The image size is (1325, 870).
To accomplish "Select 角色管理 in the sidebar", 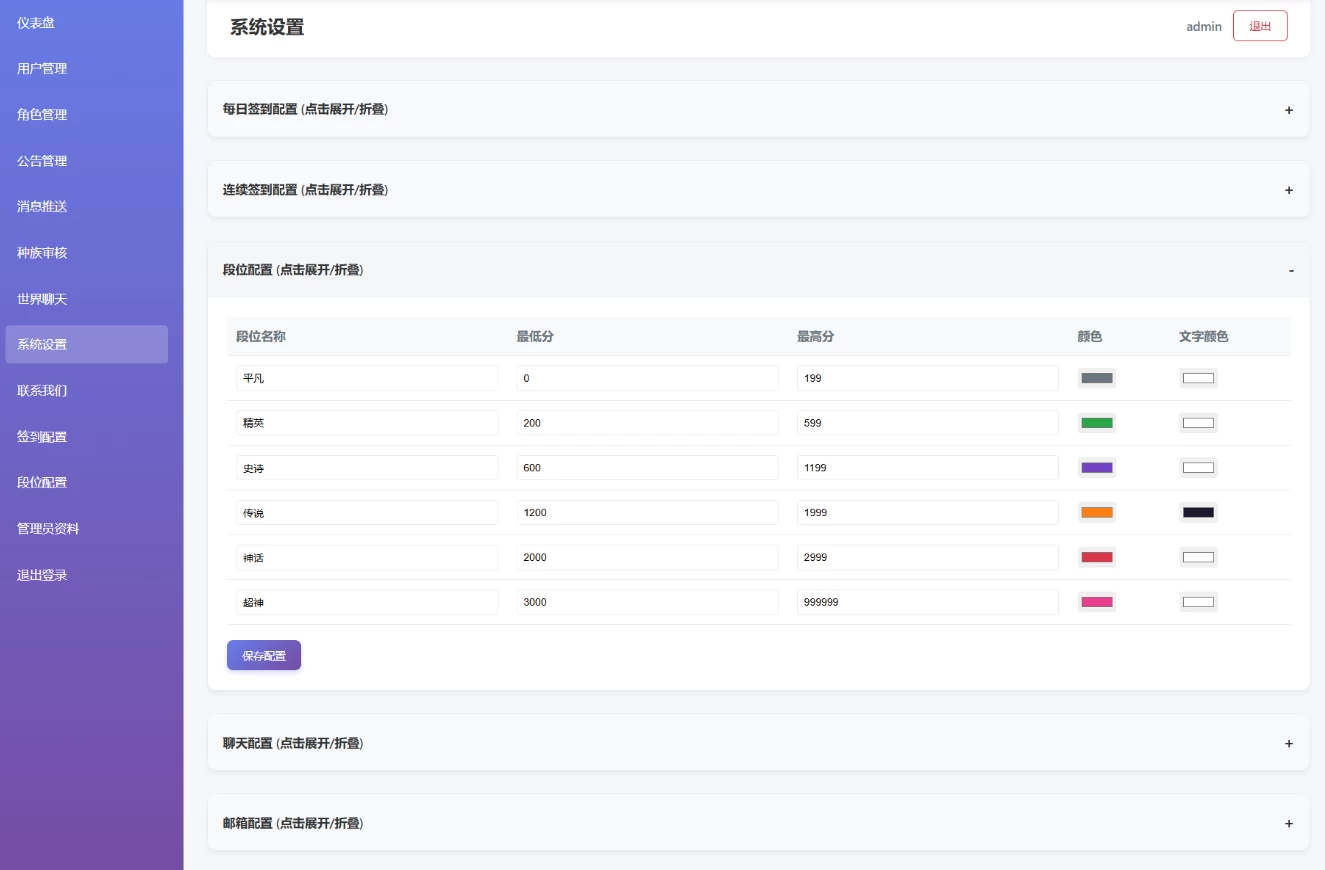I will pos(40,114).
